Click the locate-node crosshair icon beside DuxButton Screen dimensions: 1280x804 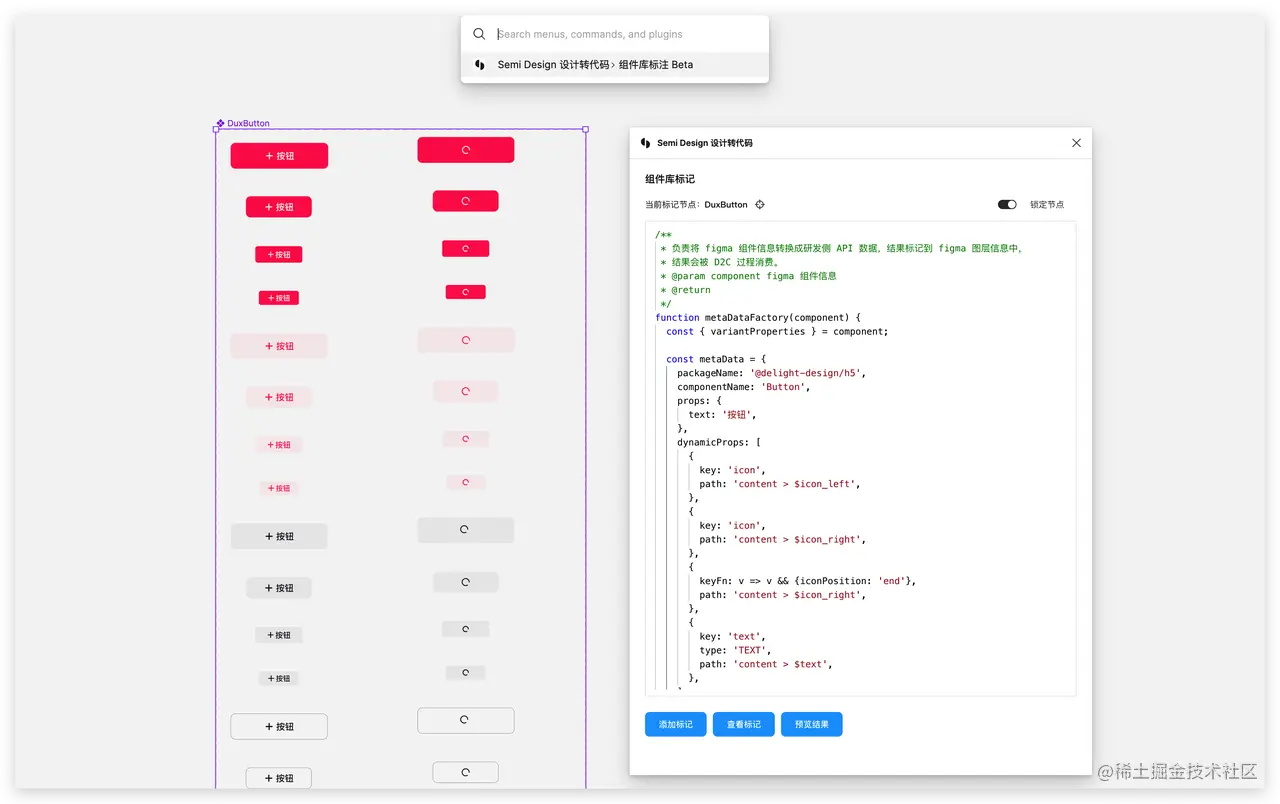click(x=760, y=205)
